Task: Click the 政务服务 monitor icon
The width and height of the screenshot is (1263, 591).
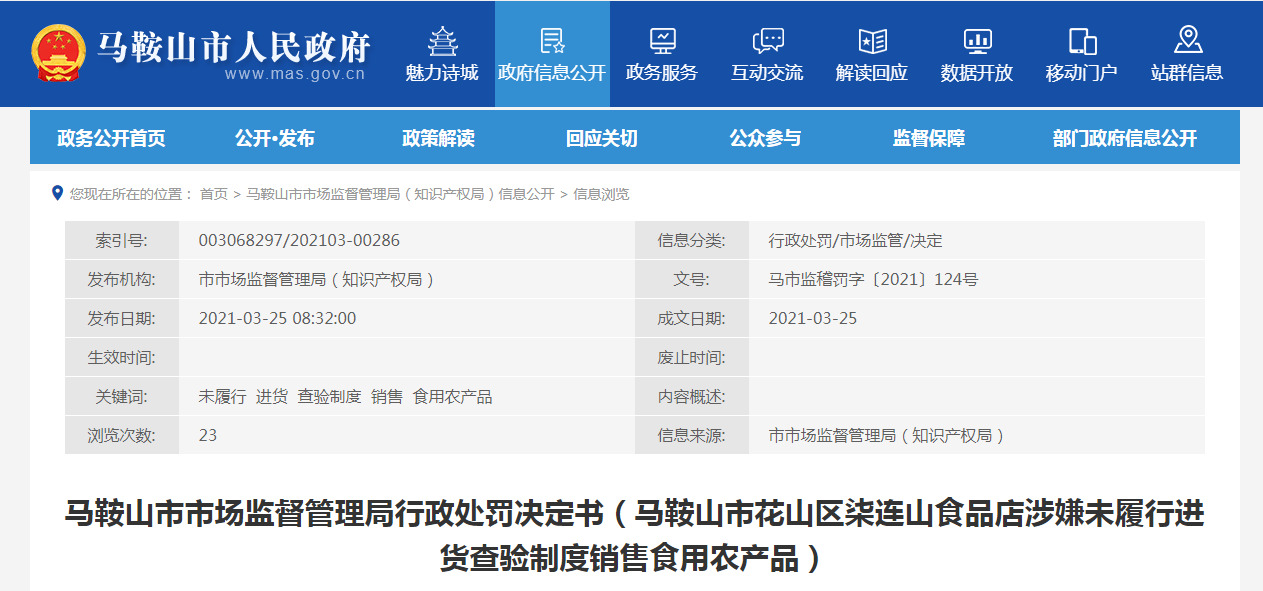Action: (662, 40)
